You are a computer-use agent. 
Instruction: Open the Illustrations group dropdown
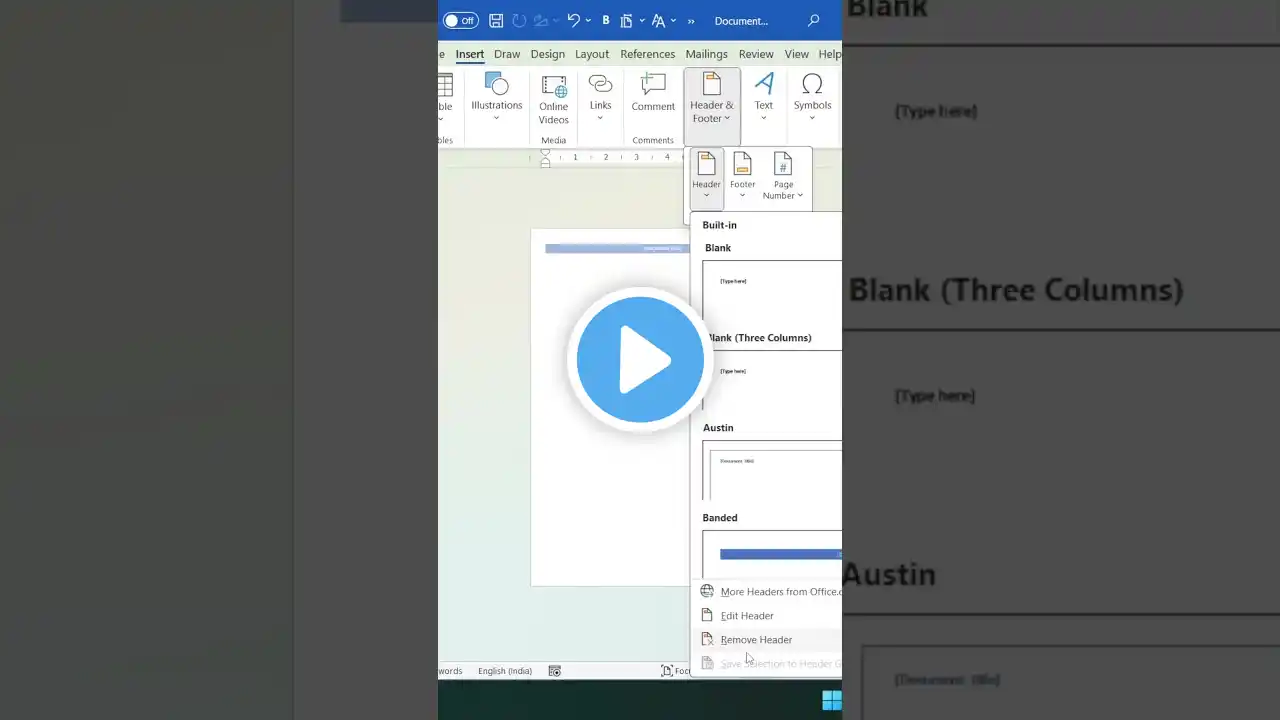[x=497, y=97]
